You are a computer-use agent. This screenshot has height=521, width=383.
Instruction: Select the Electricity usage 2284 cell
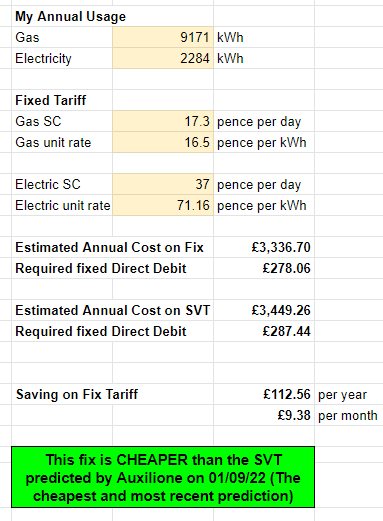[x=163, y=58]
